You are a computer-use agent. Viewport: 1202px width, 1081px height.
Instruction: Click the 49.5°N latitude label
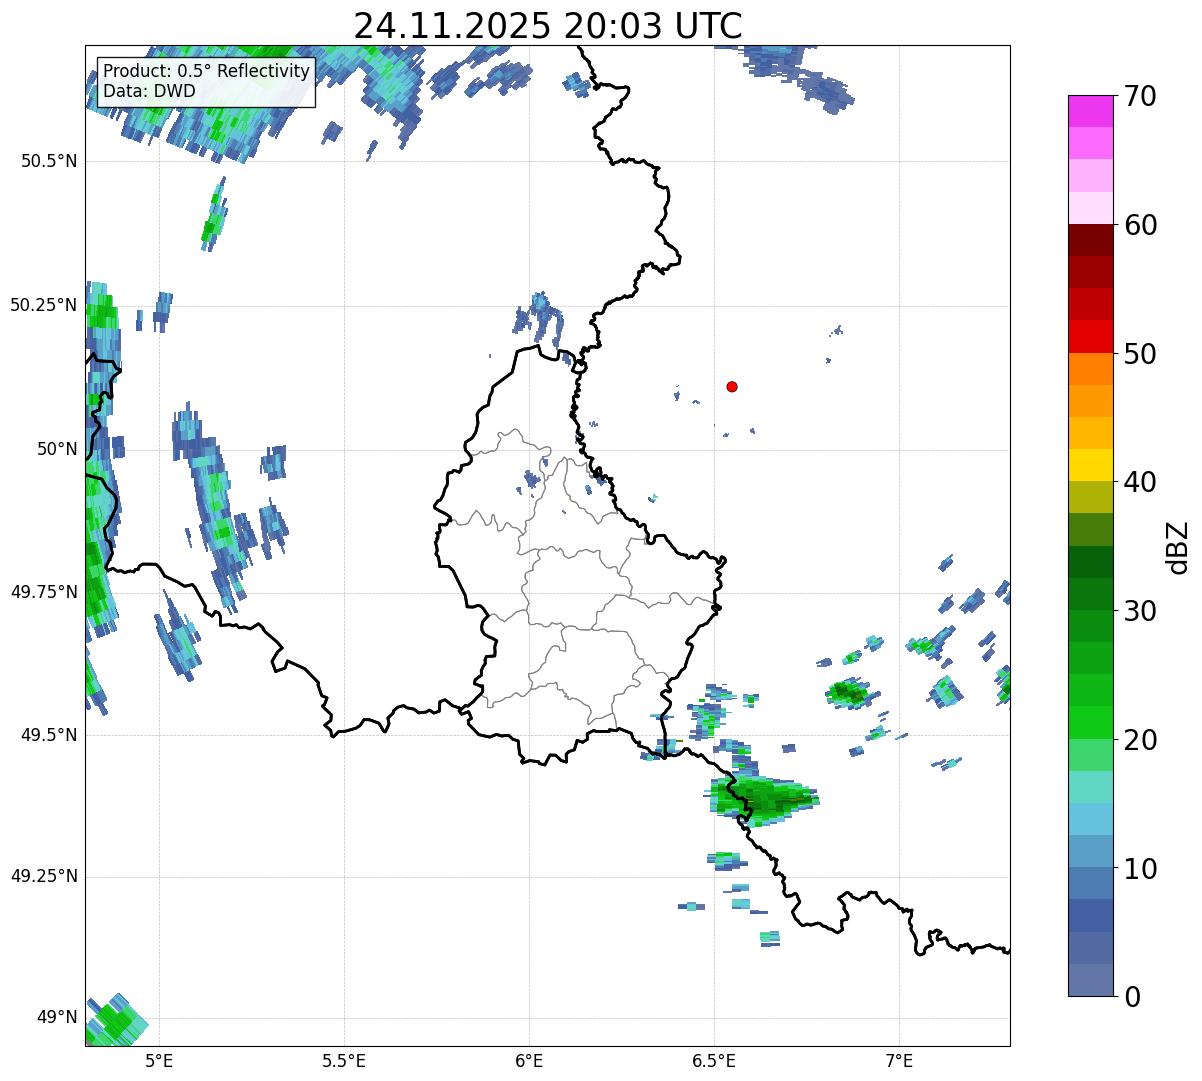pos(49,735)
